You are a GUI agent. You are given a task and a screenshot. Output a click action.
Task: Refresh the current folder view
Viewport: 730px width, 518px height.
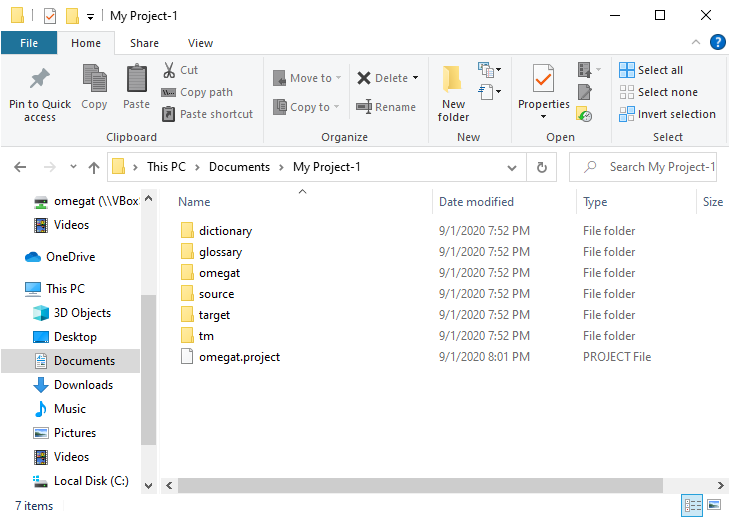point(541,167)
